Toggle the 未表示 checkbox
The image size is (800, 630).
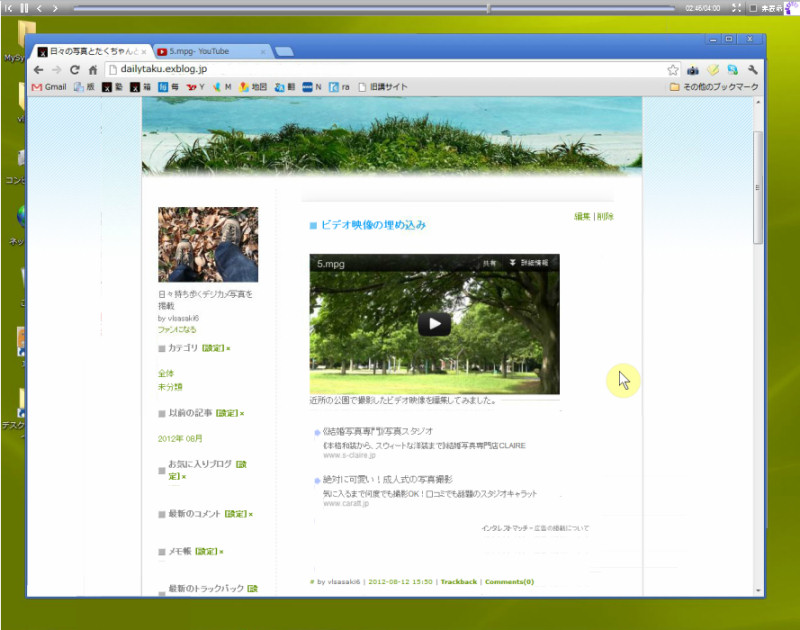pyautogui.click(x=753, y=8)
